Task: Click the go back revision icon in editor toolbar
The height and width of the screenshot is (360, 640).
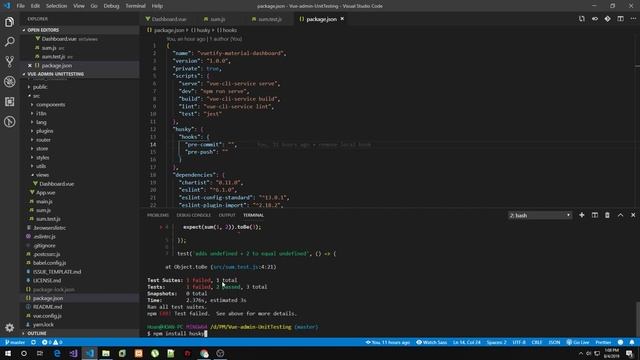Action: 595,19
